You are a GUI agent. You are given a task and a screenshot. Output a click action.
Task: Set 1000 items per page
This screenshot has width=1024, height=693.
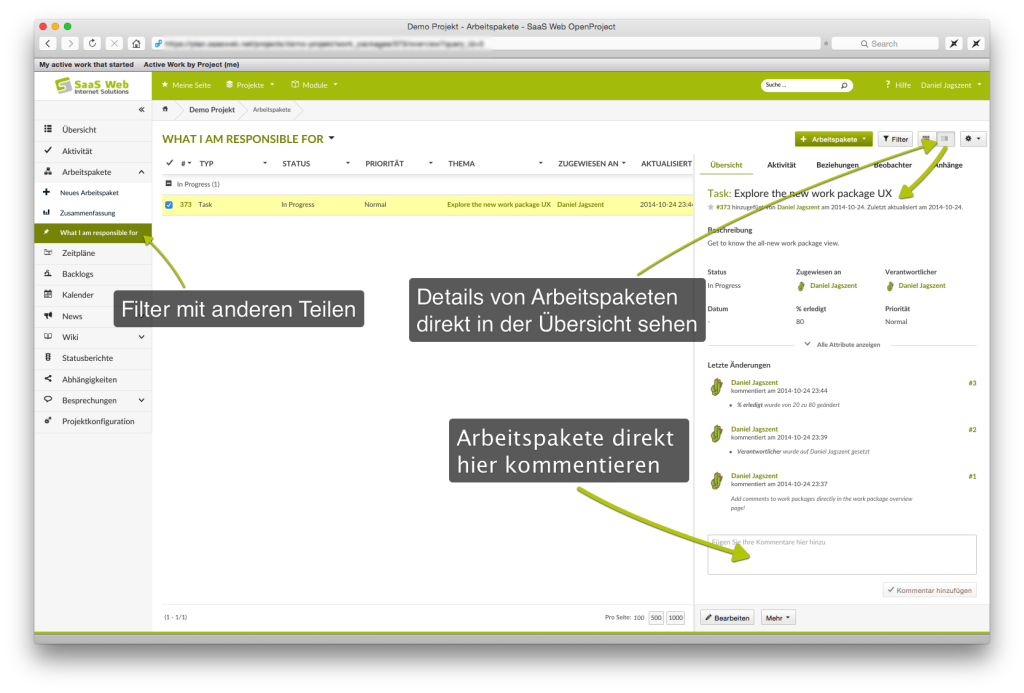(676, 618)
